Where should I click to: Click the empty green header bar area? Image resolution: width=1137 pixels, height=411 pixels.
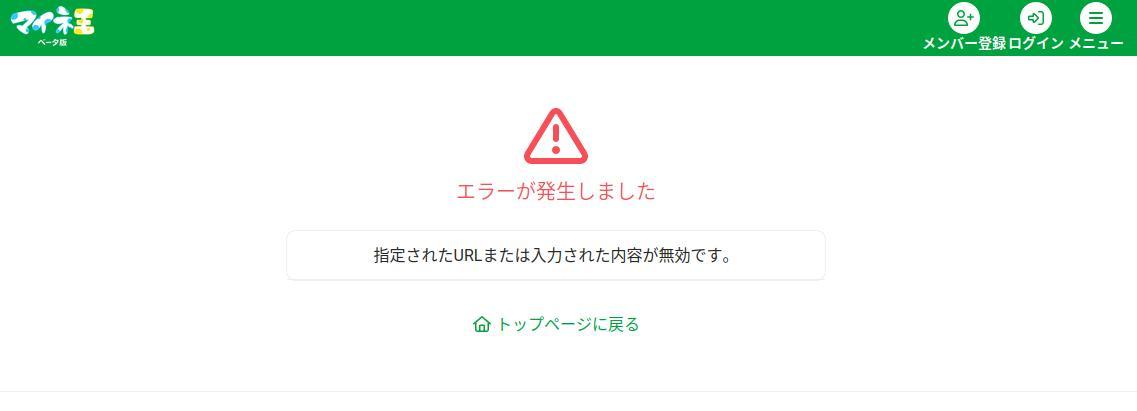508,28
